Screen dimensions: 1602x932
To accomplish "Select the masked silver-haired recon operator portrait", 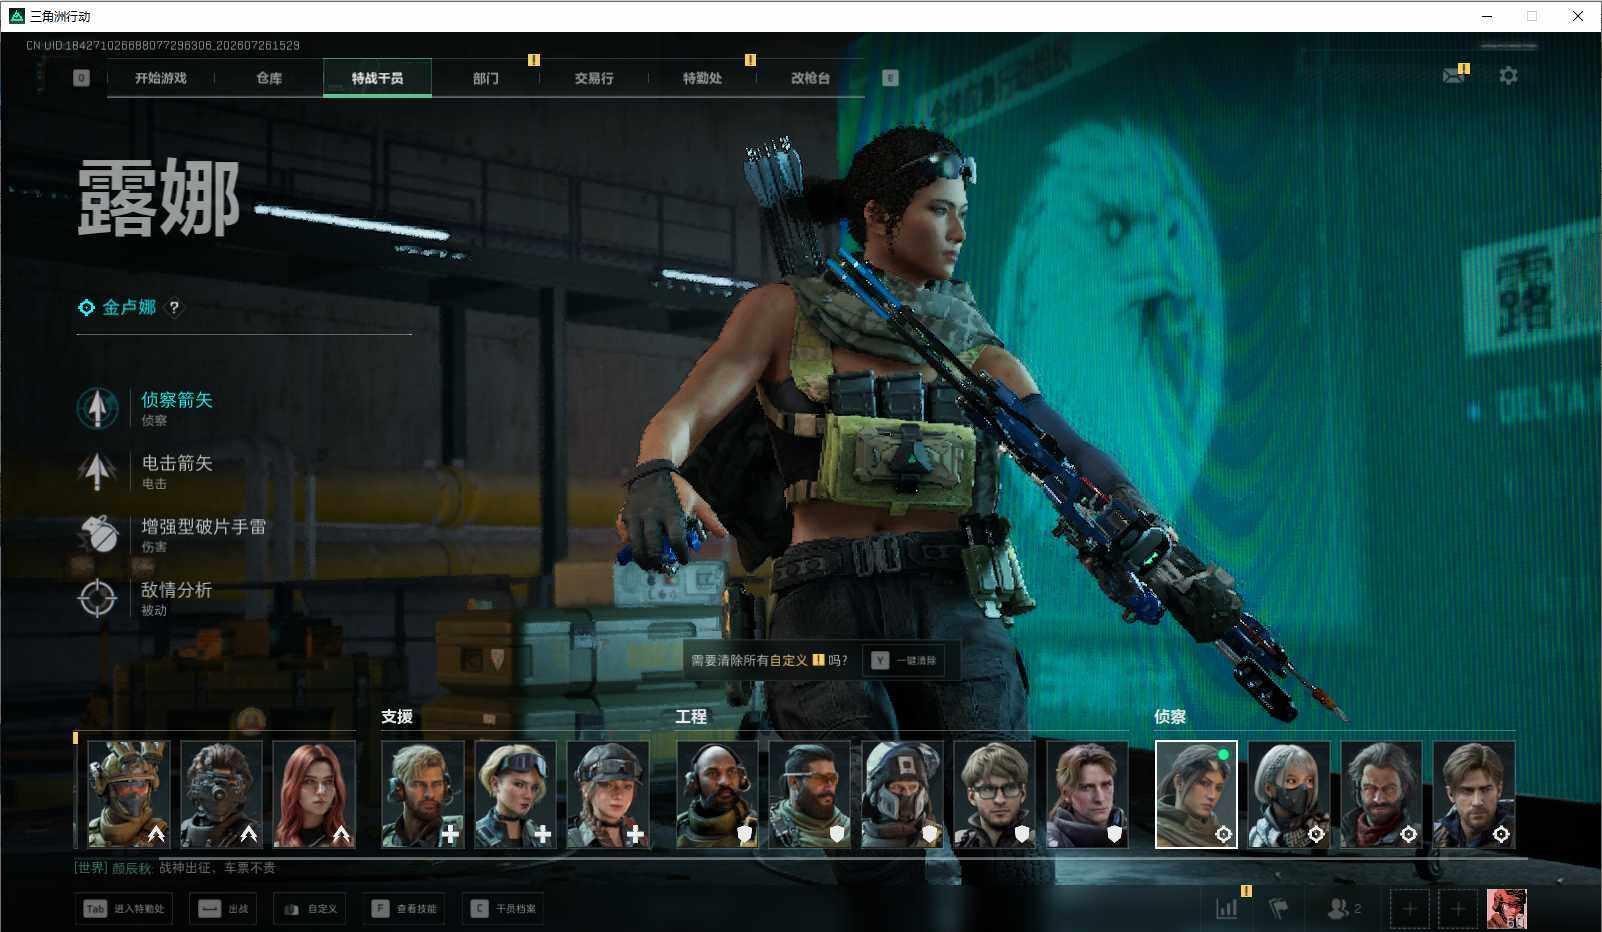I will click(x=1289, y=795).
